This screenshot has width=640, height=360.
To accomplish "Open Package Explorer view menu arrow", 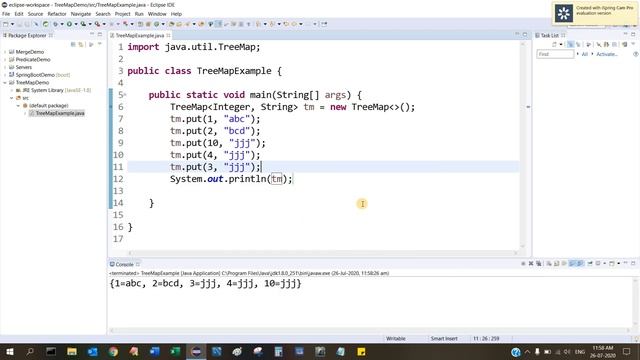I will [x=99, y=44].
